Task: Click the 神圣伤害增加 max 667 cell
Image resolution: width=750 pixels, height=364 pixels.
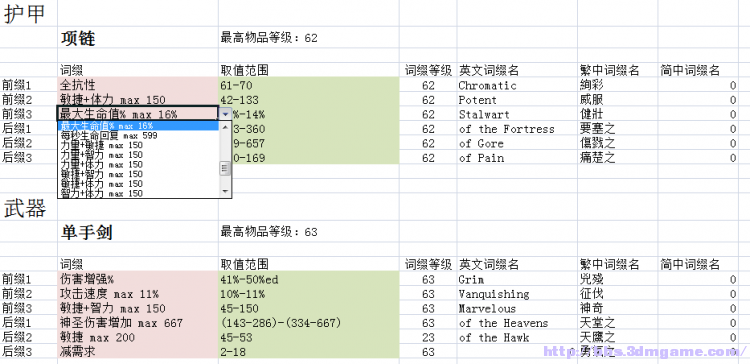Action: tap(138, 323)
